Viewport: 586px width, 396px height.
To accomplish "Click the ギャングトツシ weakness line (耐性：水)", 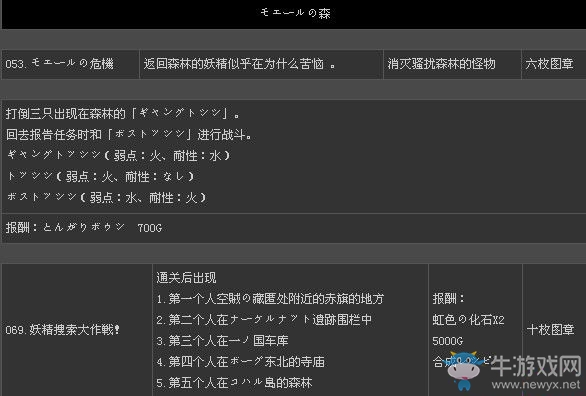I will coord(118,155).
